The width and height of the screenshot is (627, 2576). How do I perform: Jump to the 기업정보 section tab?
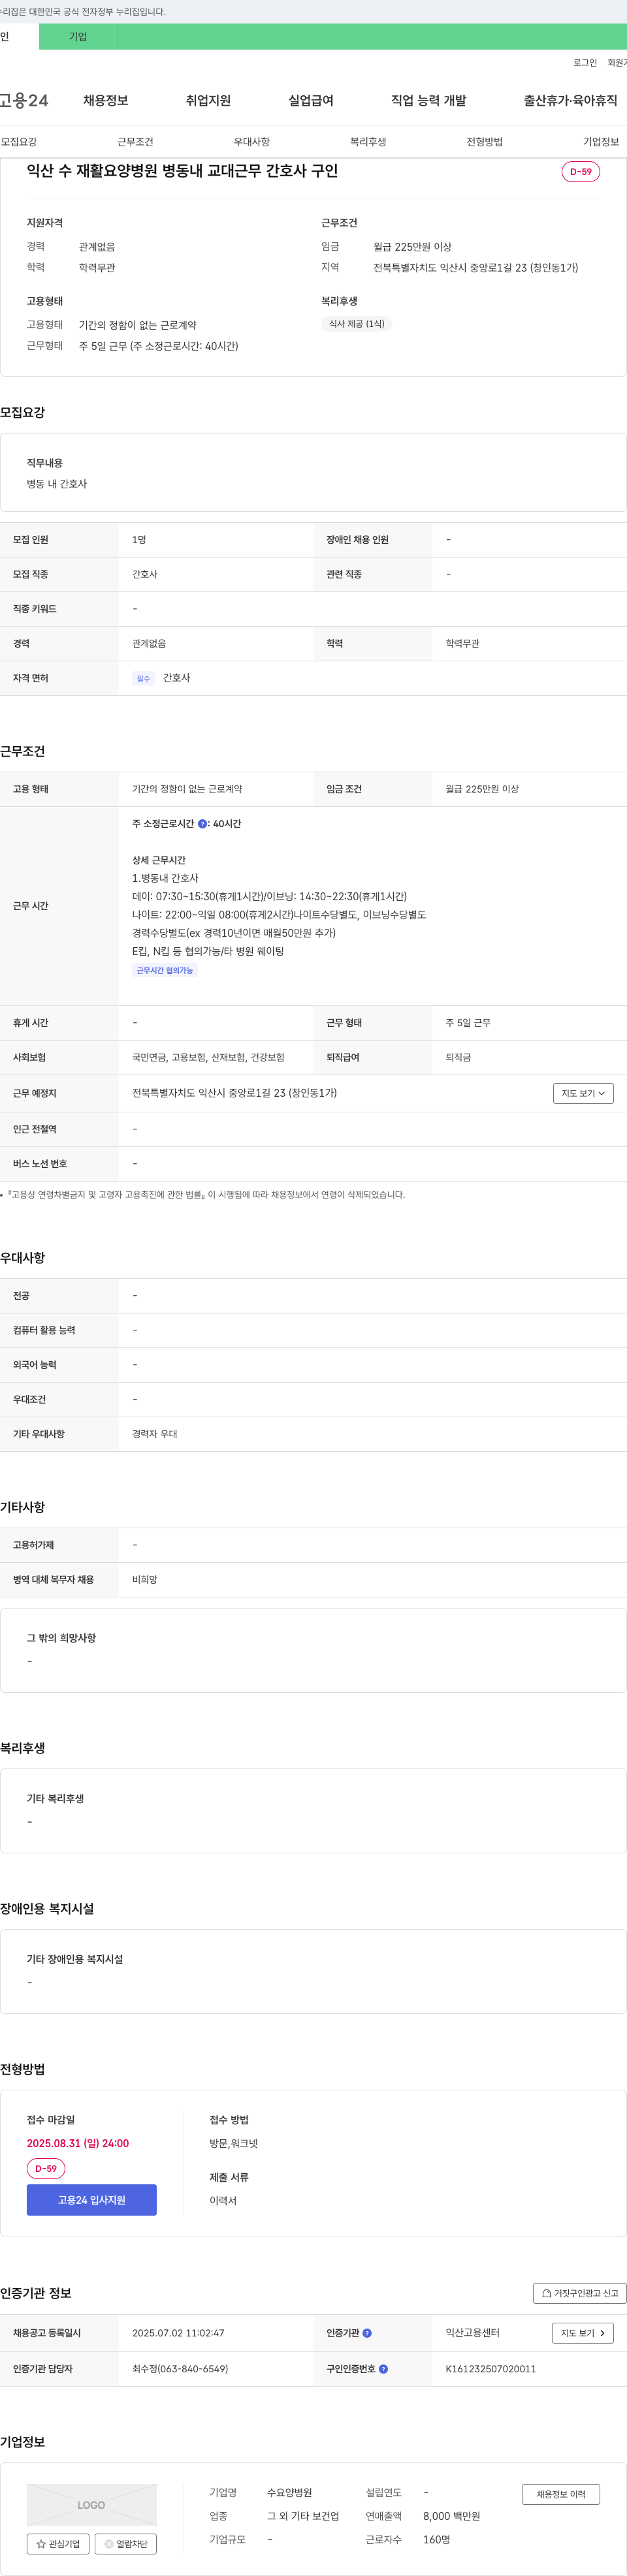[x=601, y=142]
